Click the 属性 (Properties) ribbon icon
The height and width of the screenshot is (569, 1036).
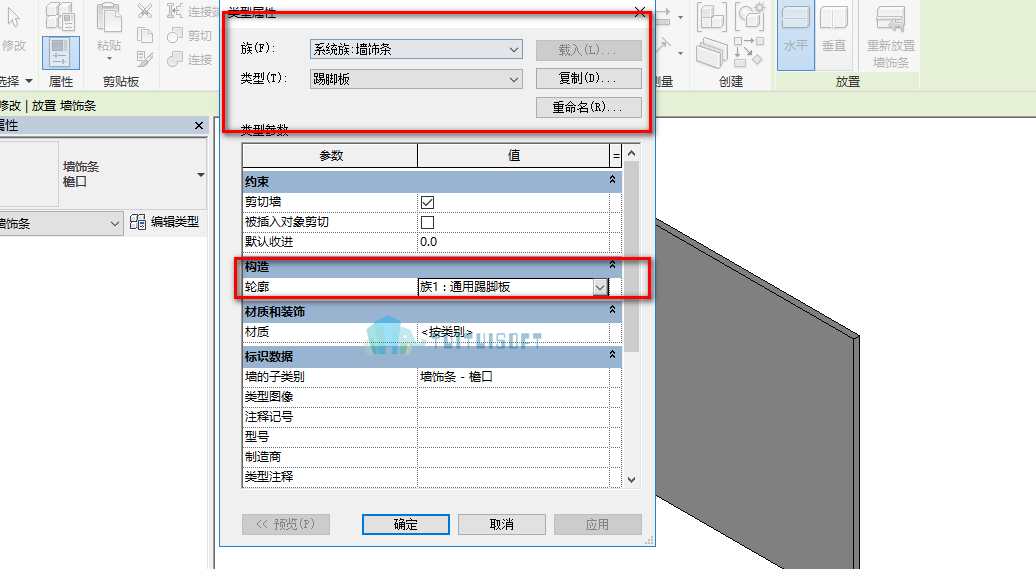[61, 53]
